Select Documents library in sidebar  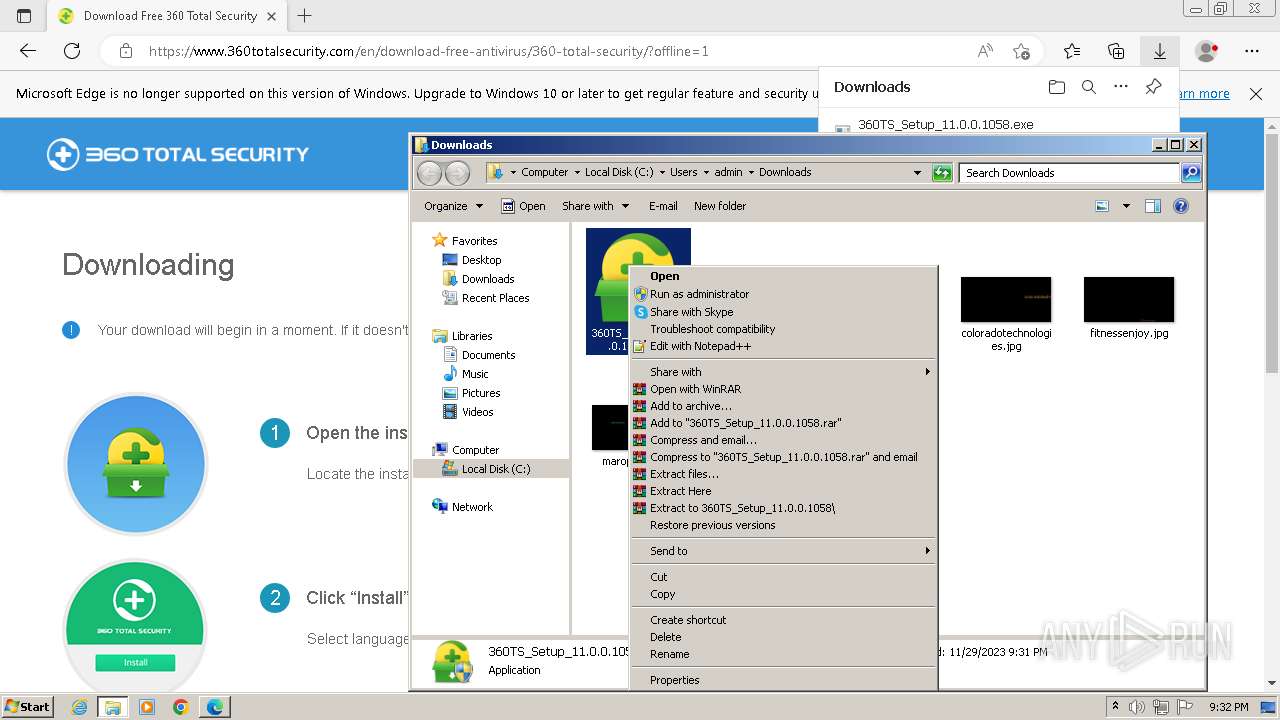coord(488,355)
